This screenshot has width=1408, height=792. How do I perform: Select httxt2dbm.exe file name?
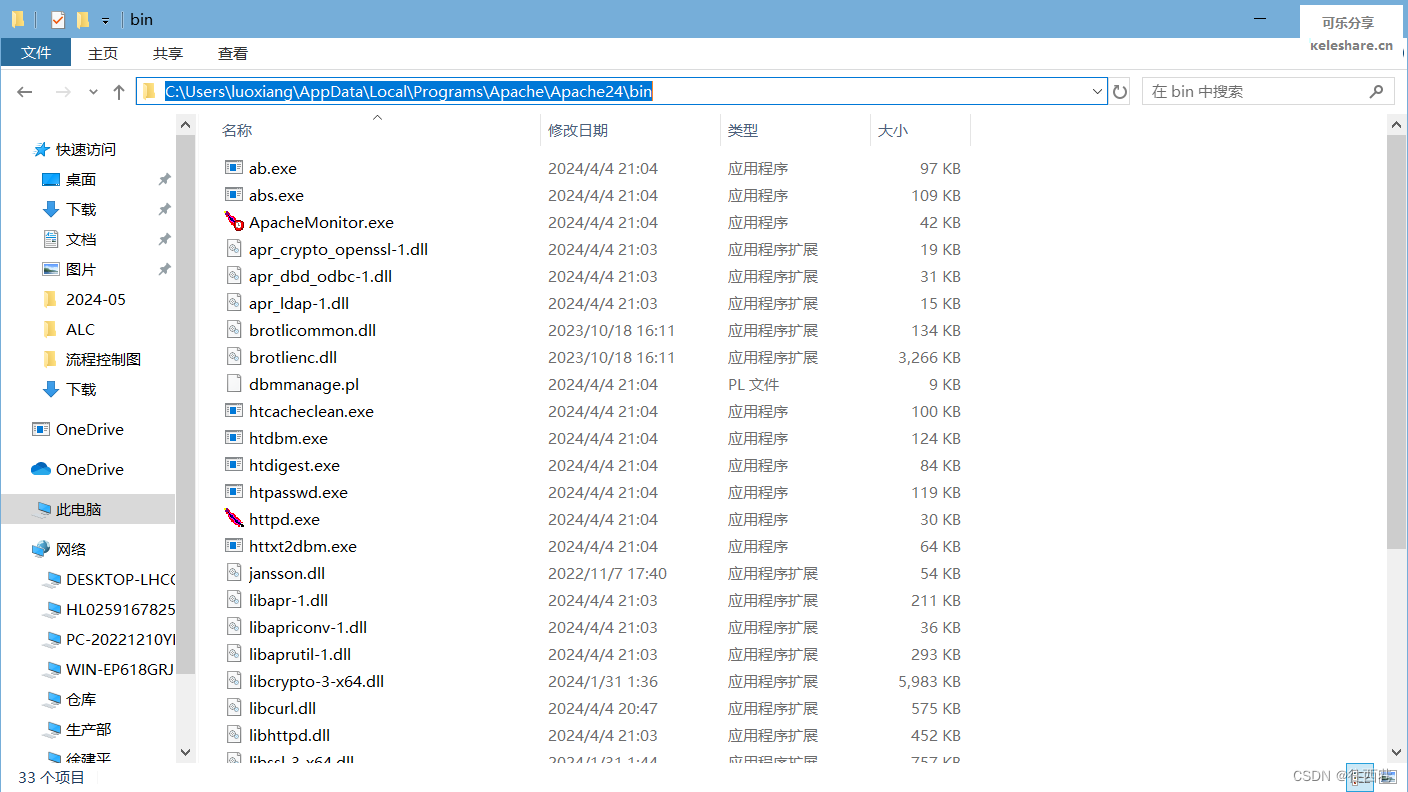point(303,546)
